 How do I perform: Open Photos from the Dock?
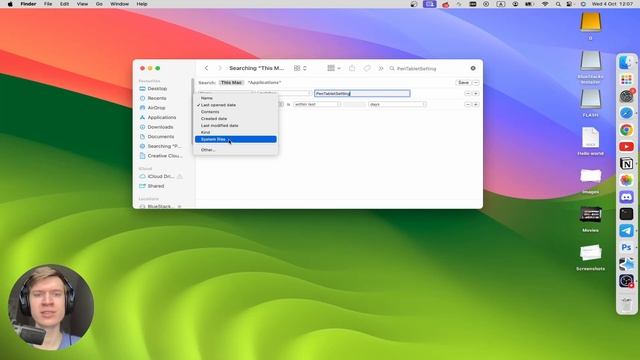click(626, 180)
